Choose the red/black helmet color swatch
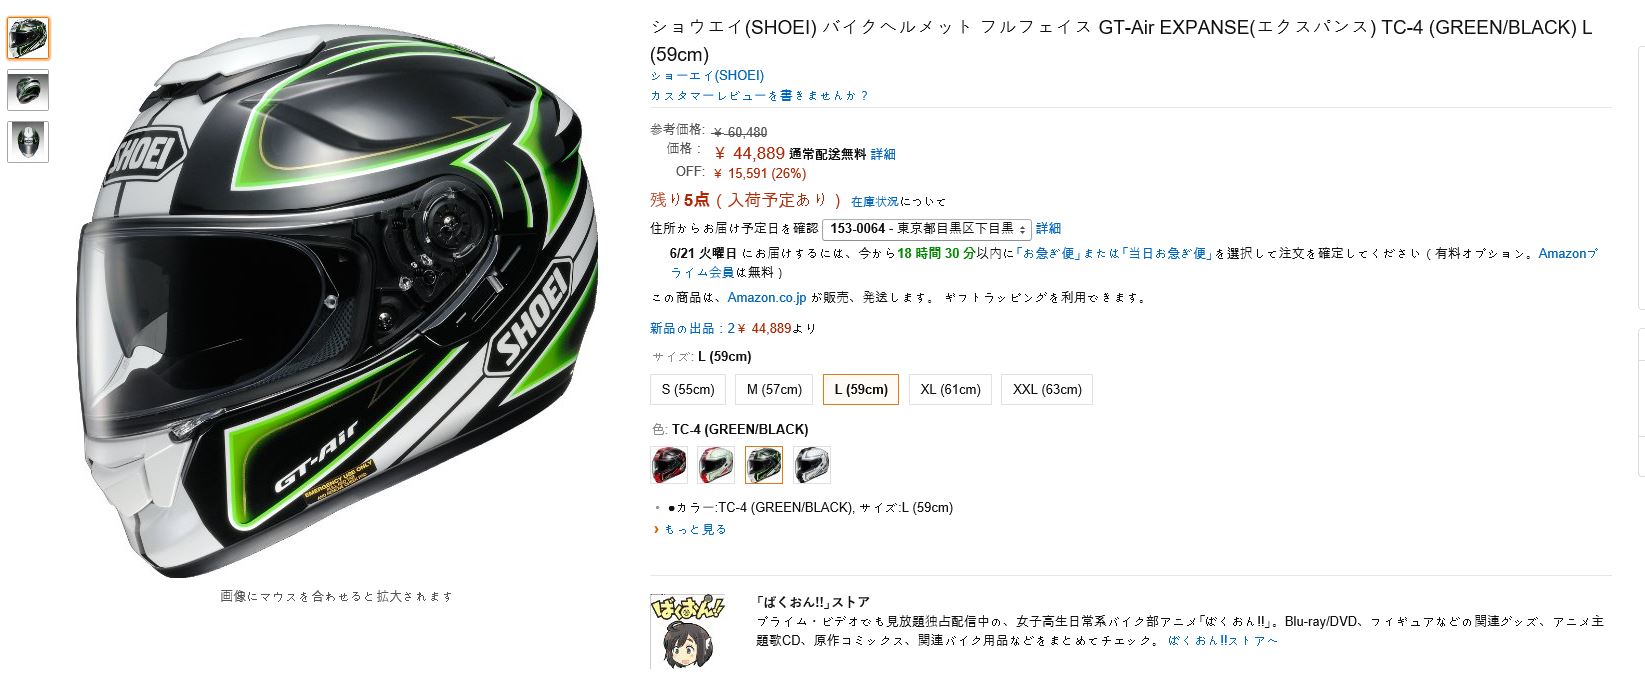 (668, 465)
